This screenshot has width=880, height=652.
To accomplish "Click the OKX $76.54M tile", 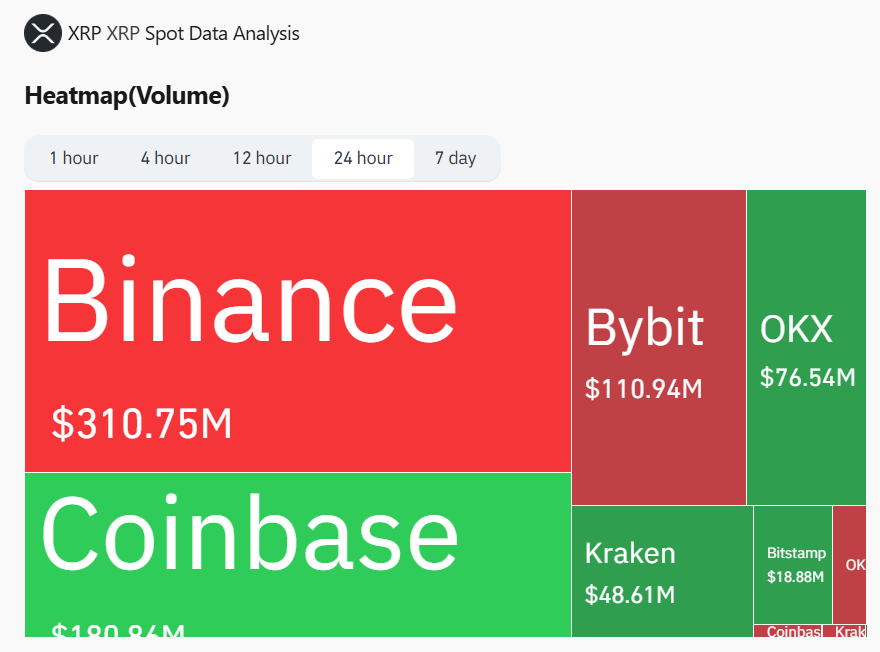I will [x=806, y=347].
